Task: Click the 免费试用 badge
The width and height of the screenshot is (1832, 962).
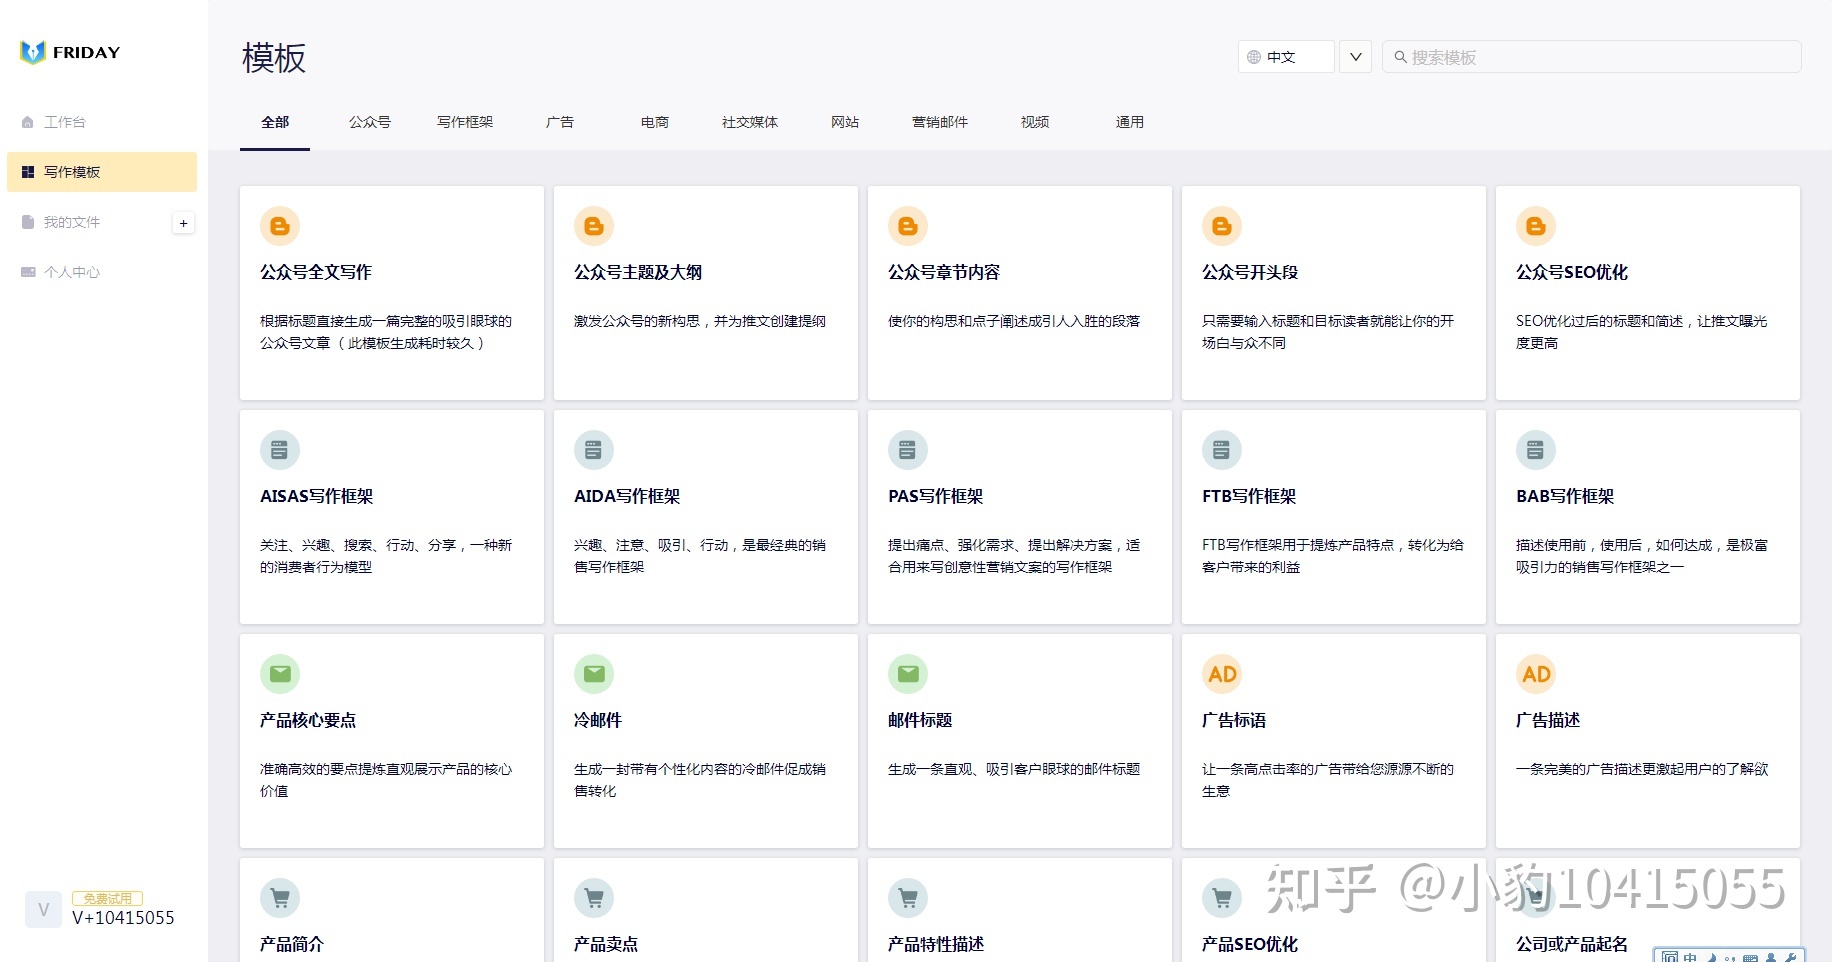Action: [x=107, y=898]
